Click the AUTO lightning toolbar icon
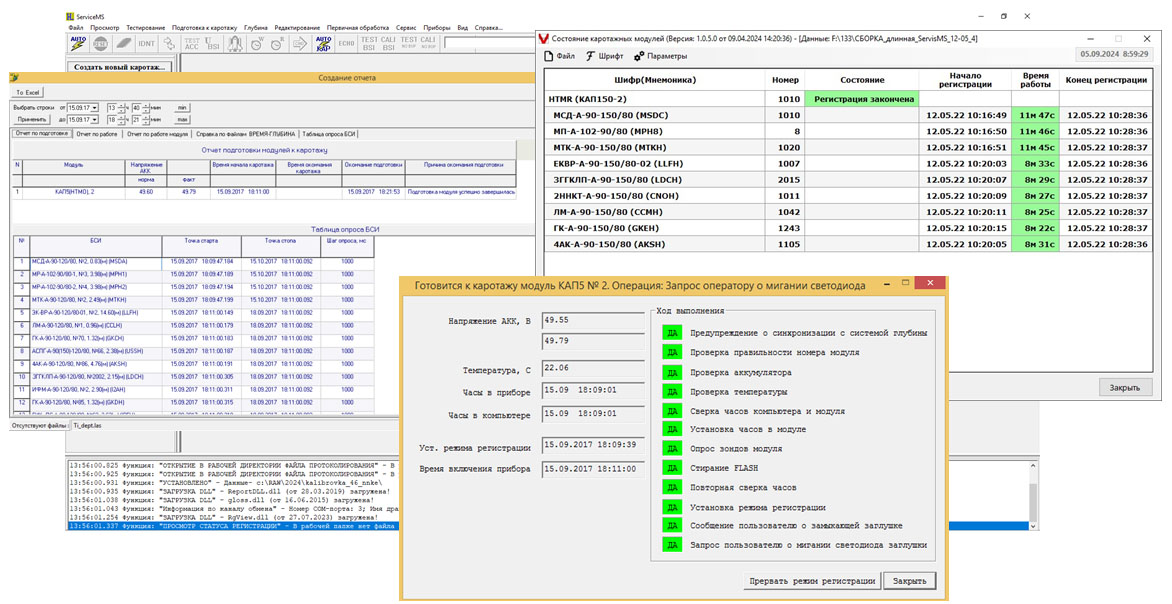The image size is (1172, 604). [x=78, y=43]
